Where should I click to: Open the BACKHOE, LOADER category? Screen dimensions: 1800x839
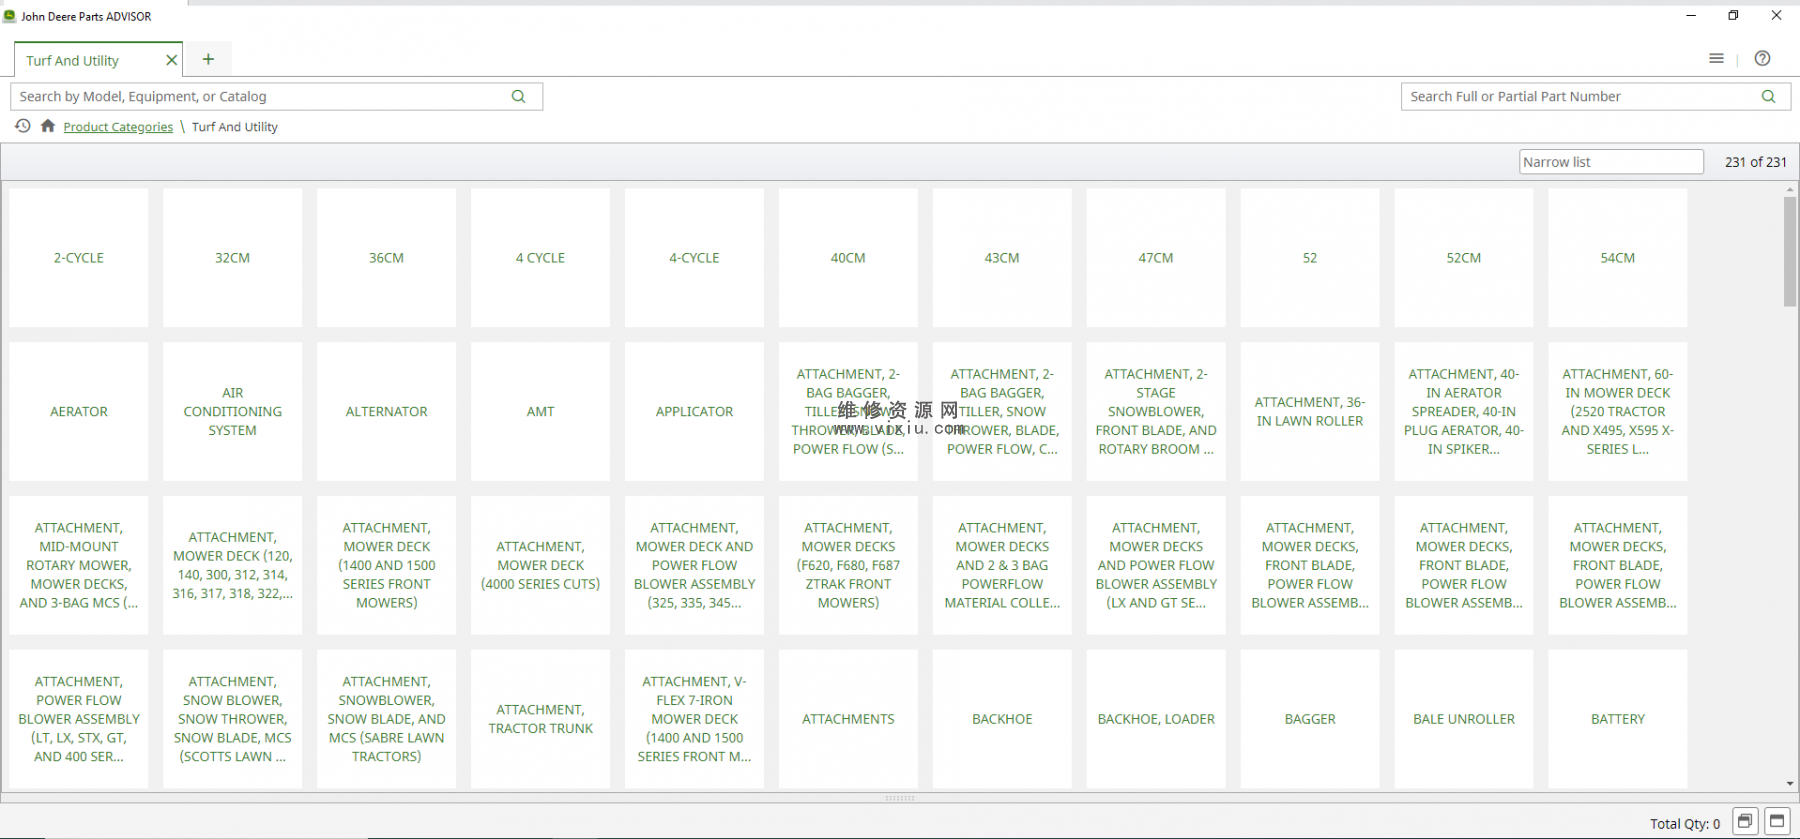1157,719
